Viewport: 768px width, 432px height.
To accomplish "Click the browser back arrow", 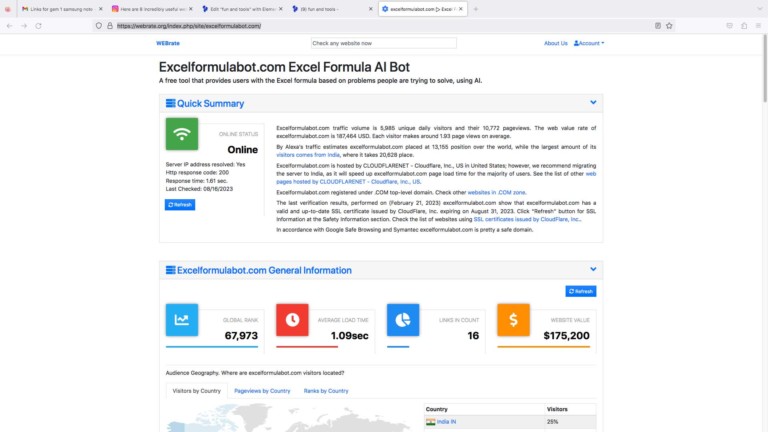I will (x=9, y=25).
